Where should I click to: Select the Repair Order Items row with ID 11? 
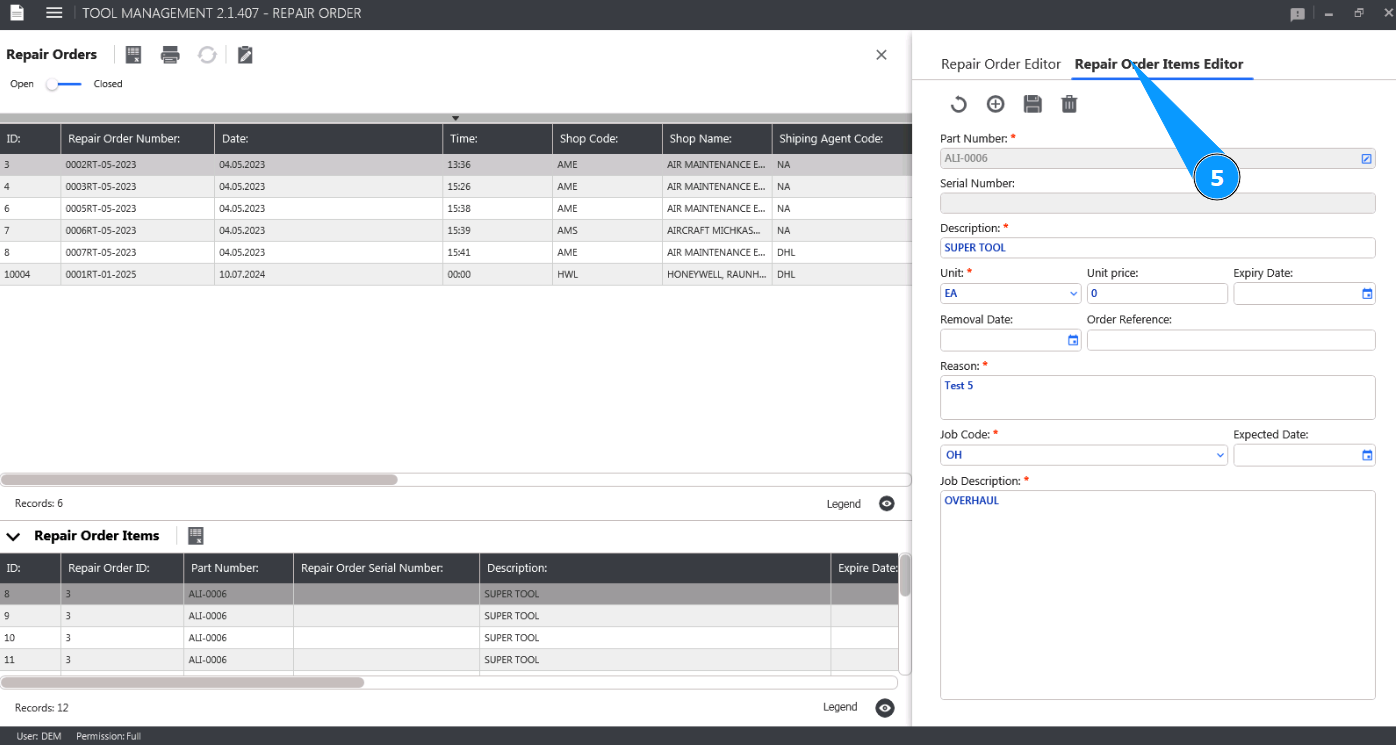pos(449,660)
